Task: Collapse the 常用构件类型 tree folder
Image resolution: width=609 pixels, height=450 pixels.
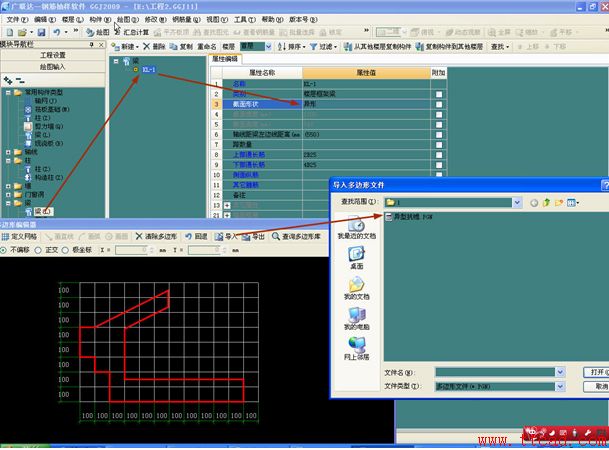Action: click(x=8, y=92)
